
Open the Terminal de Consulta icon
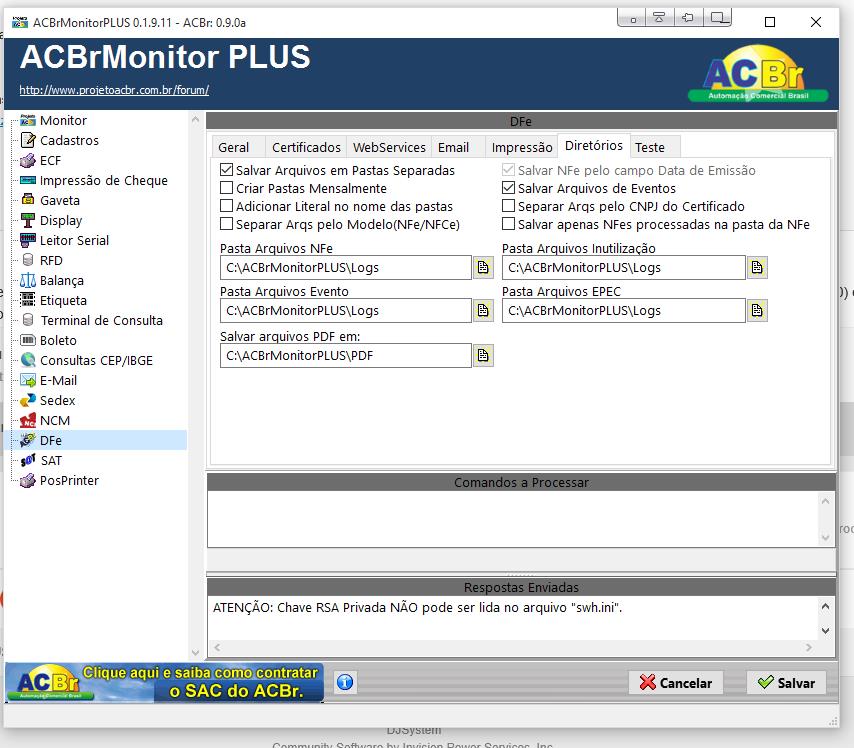click(28, 320)
